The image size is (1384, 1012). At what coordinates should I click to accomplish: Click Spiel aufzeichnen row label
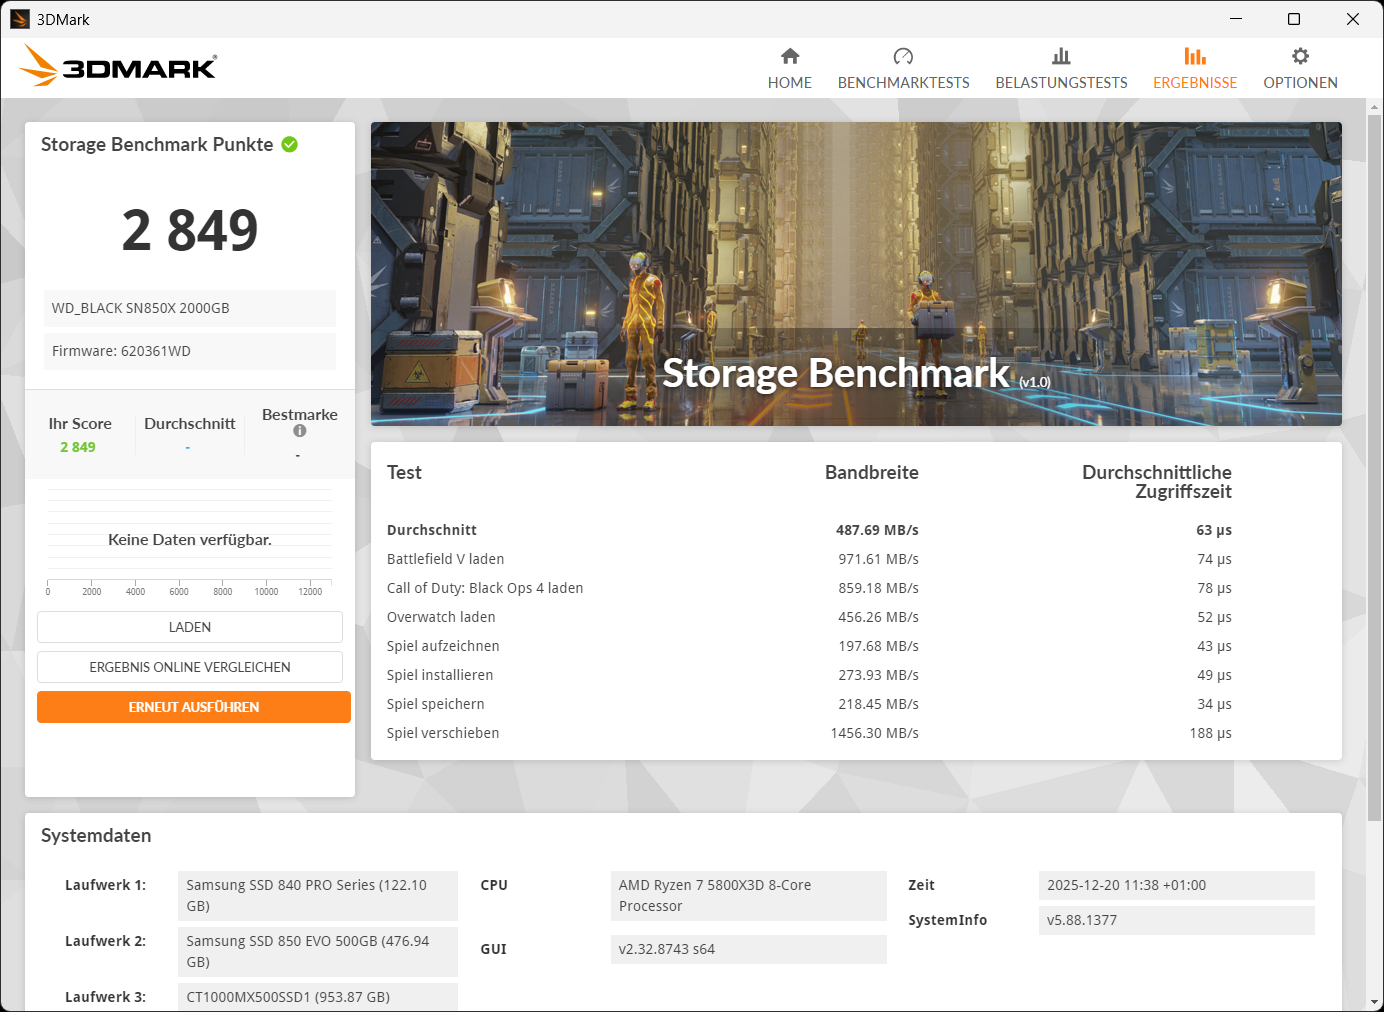pyautogui.click(x=443, y=646)
